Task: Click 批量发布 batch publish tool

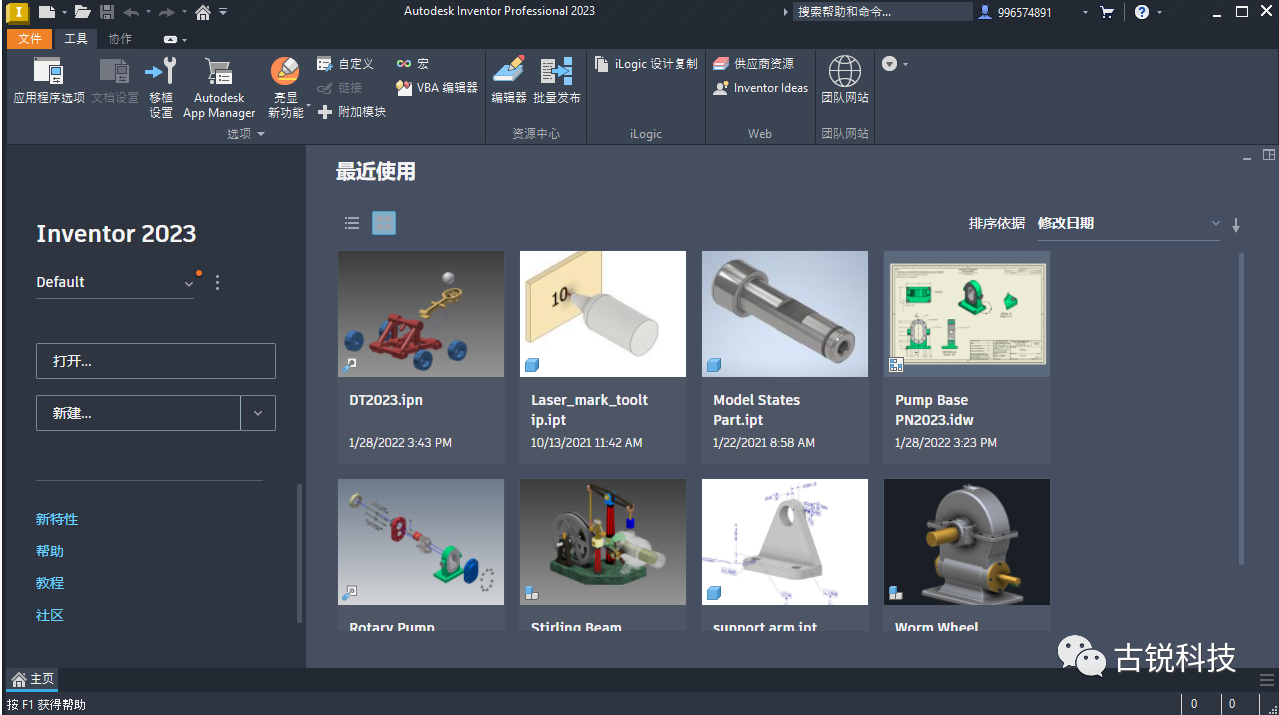Action: coord(557,81)
